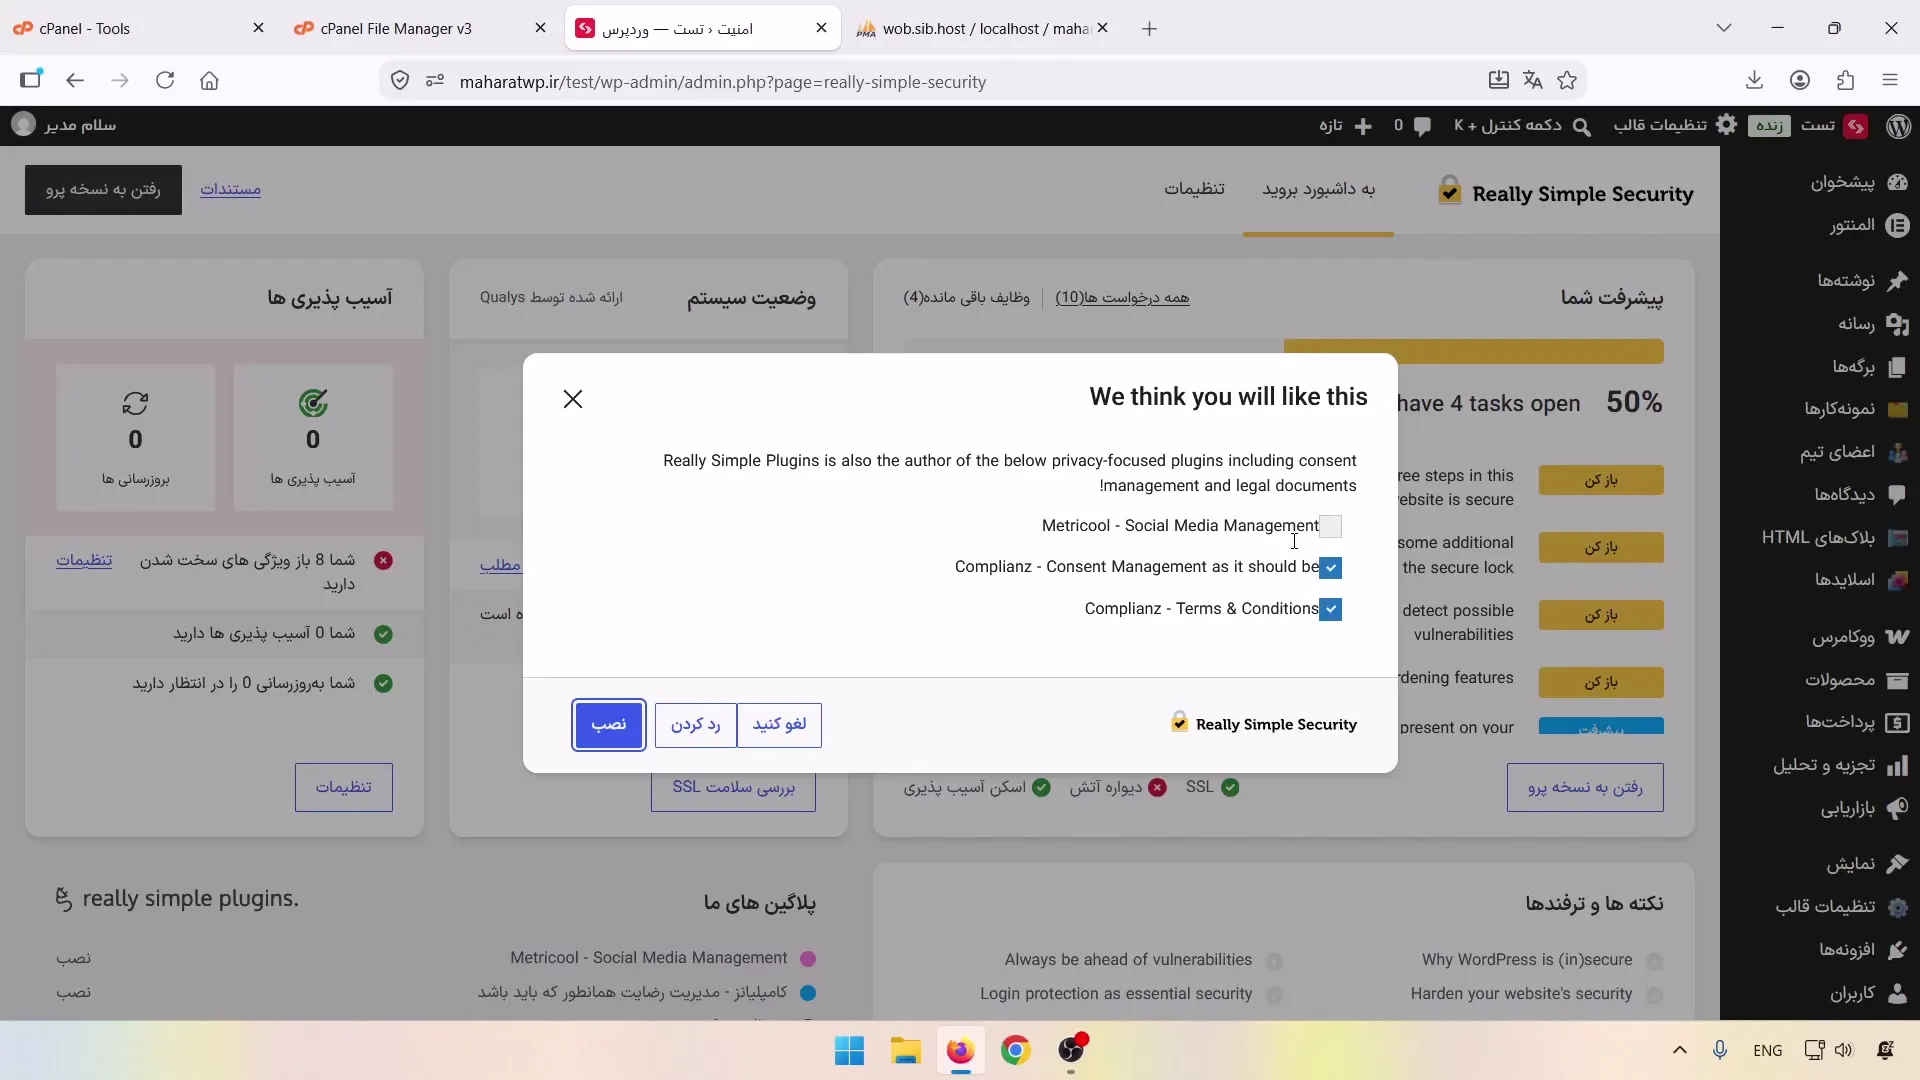1920x1080 pixels.
Task: Click the ENG language indicator
Action: [x=1768, y=1050]
